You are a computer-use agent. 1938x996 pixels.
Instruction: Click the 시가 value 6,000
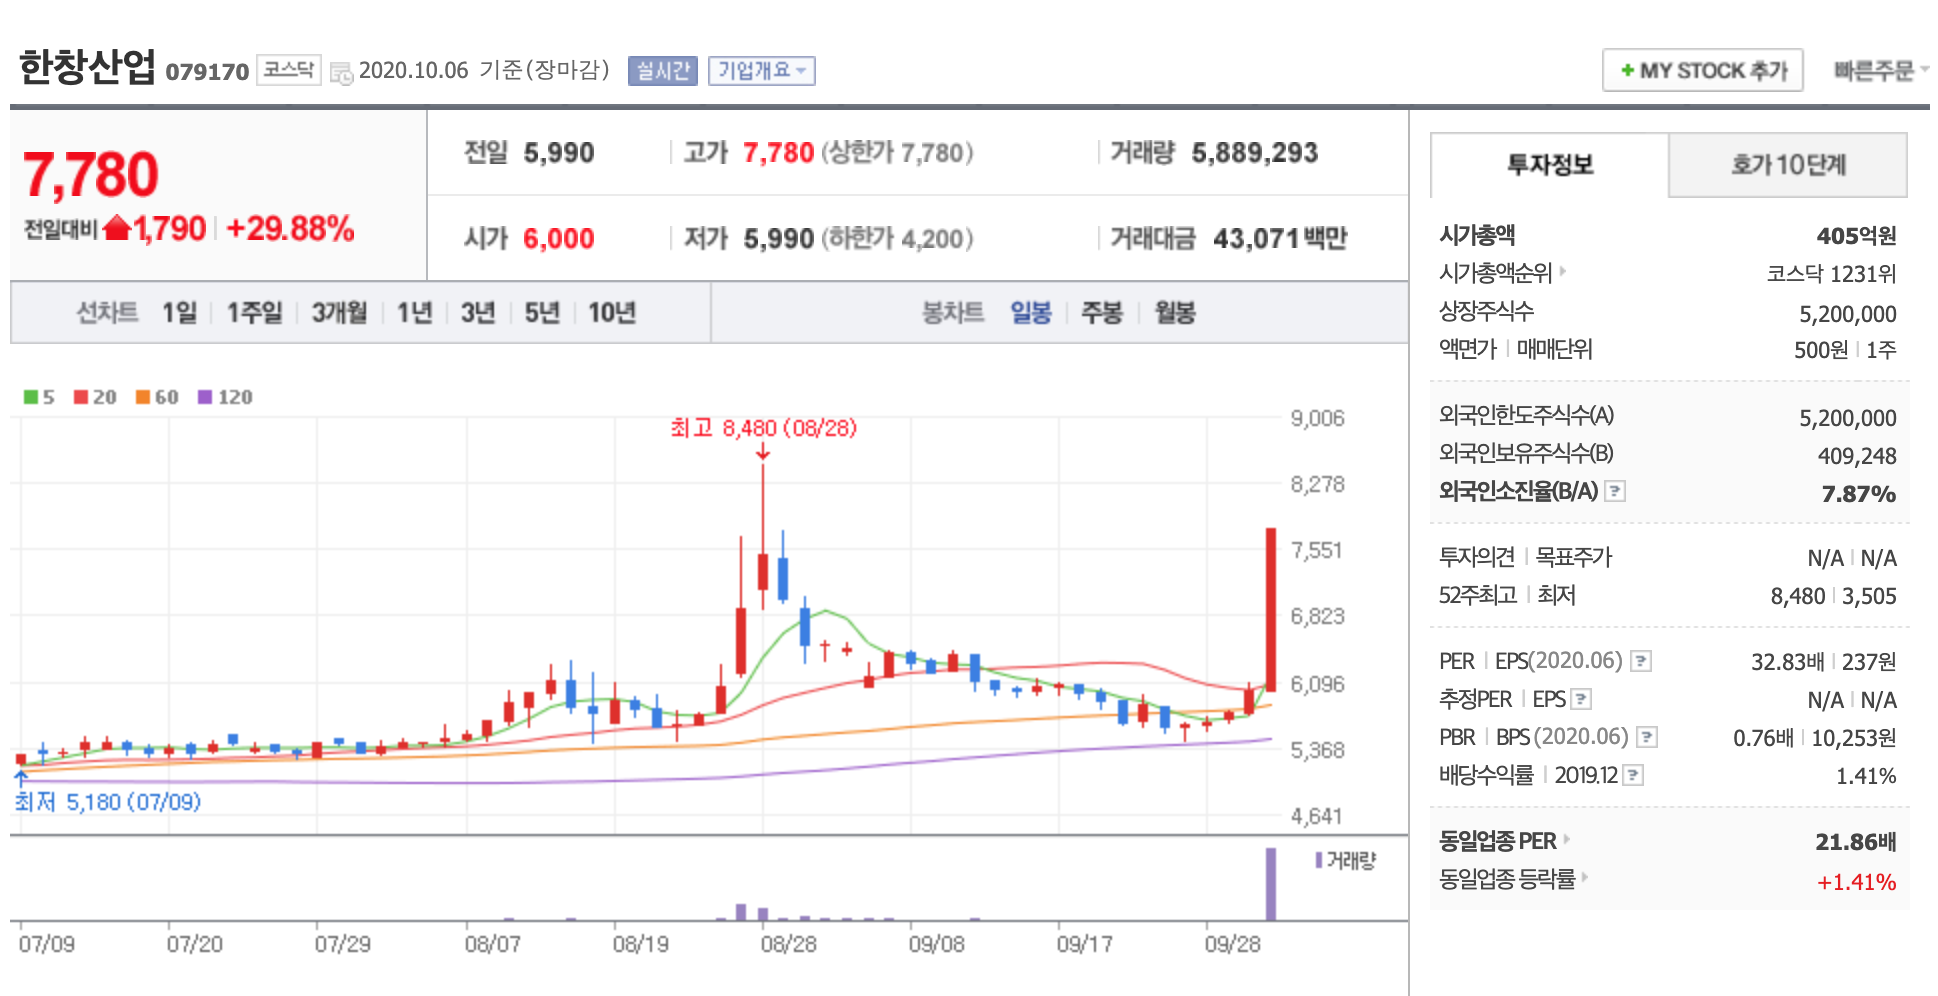click(558, 239)
